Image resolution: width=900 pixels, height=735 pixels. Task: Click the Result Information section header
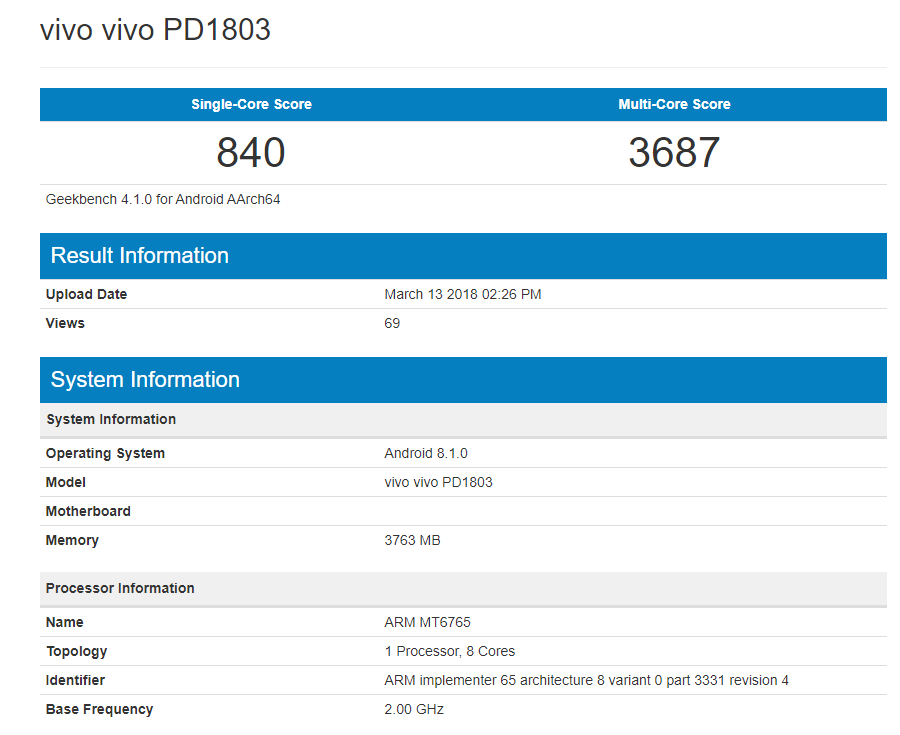140,256
